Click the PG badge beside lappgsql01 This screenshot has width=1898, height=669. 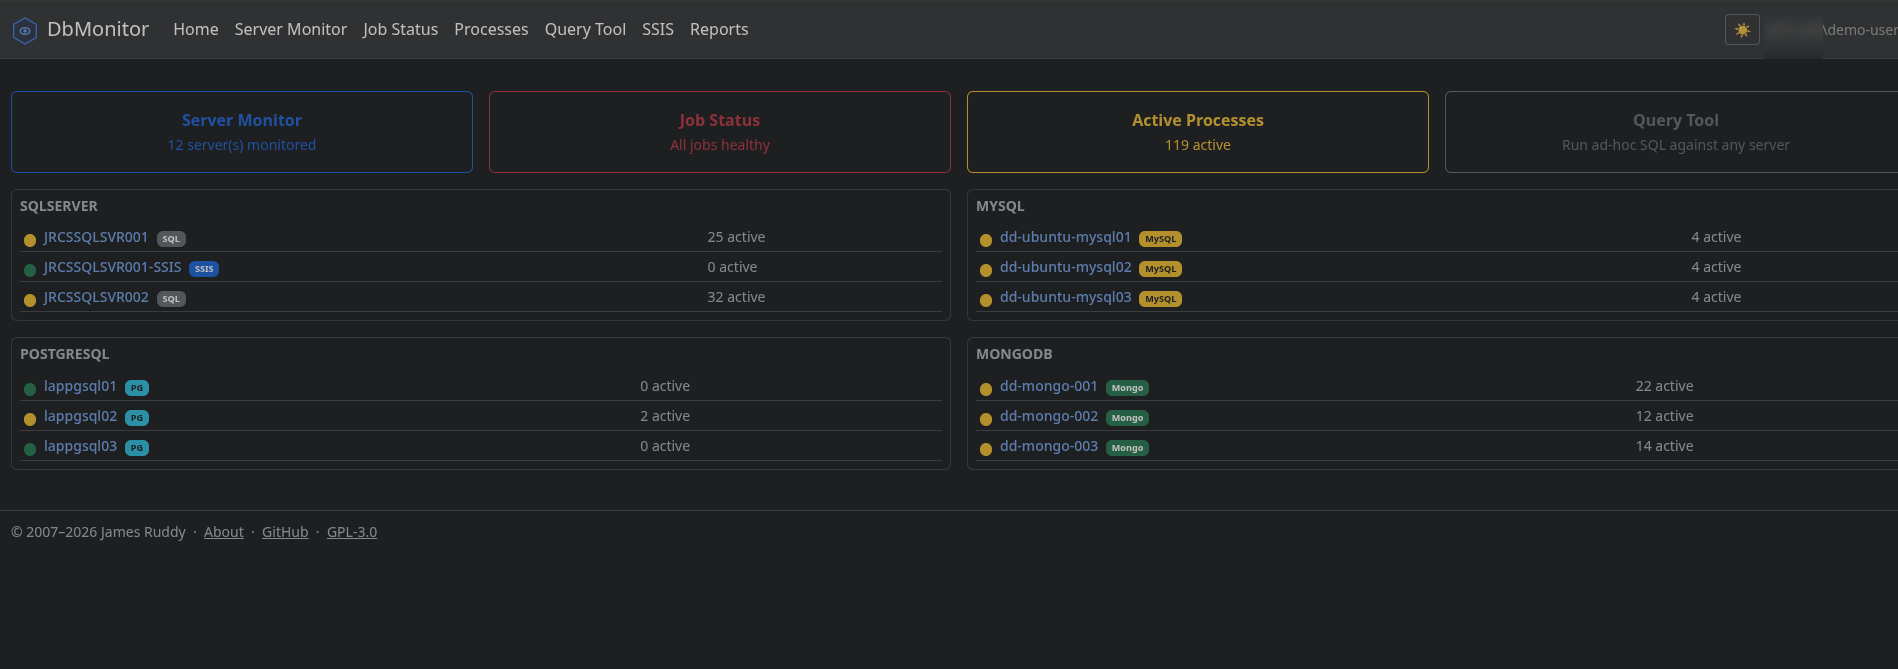tap(137, 388)
